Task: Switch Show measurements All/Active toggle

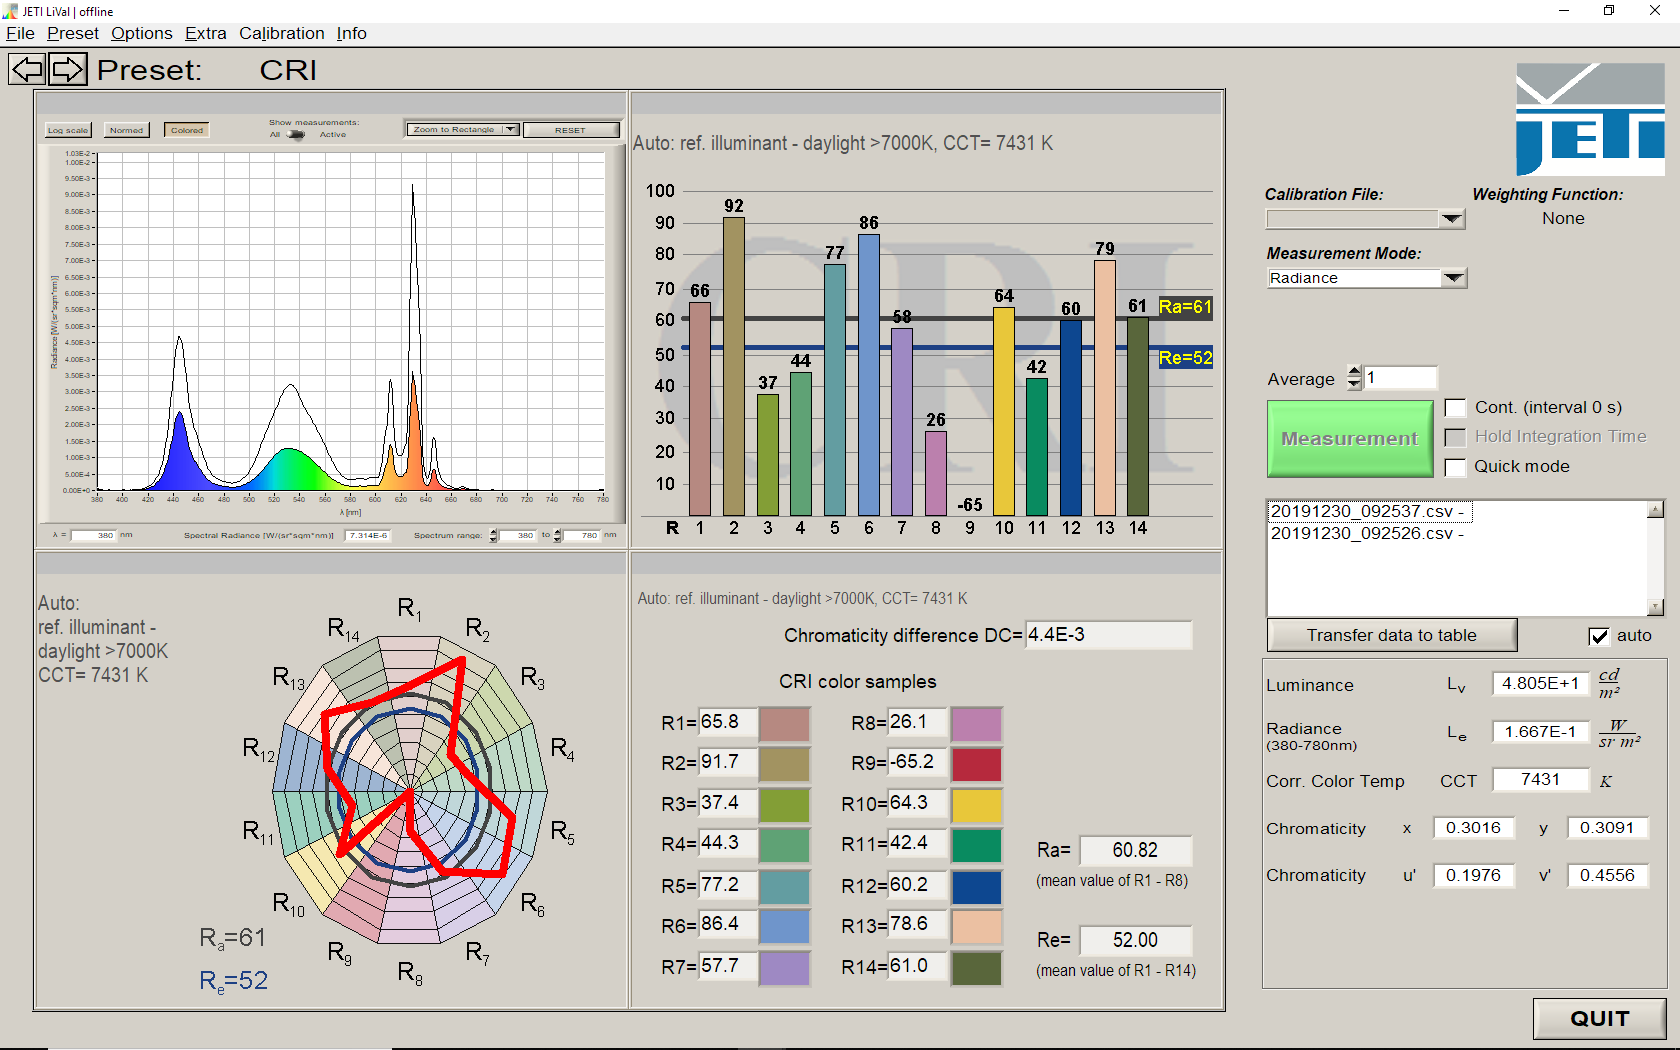Action: pos(296,135)
